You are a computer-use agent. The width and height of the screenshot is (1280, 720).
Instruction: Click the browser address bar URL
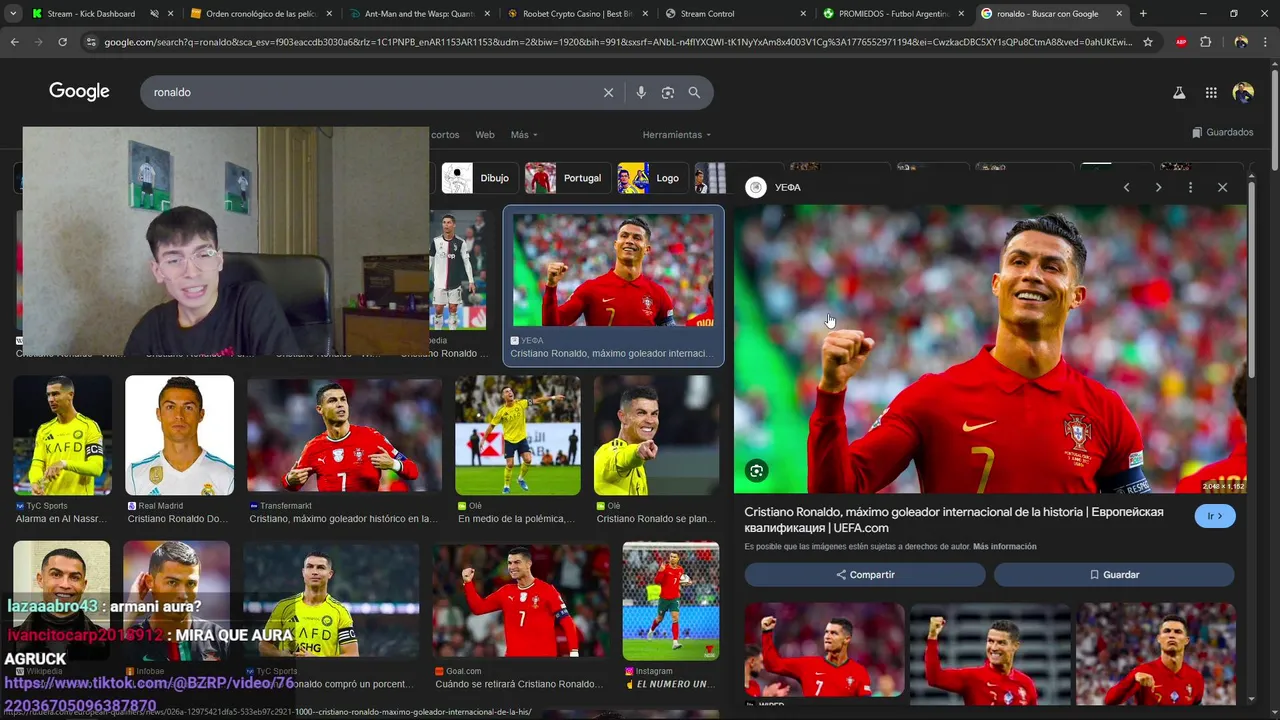618,42
